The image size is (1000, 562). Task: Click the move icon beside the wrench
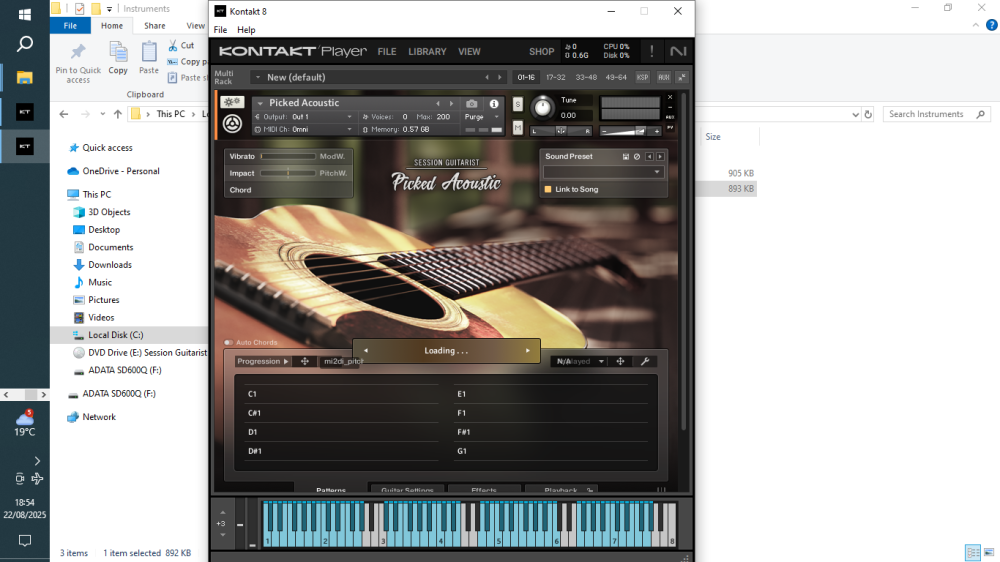620,361
